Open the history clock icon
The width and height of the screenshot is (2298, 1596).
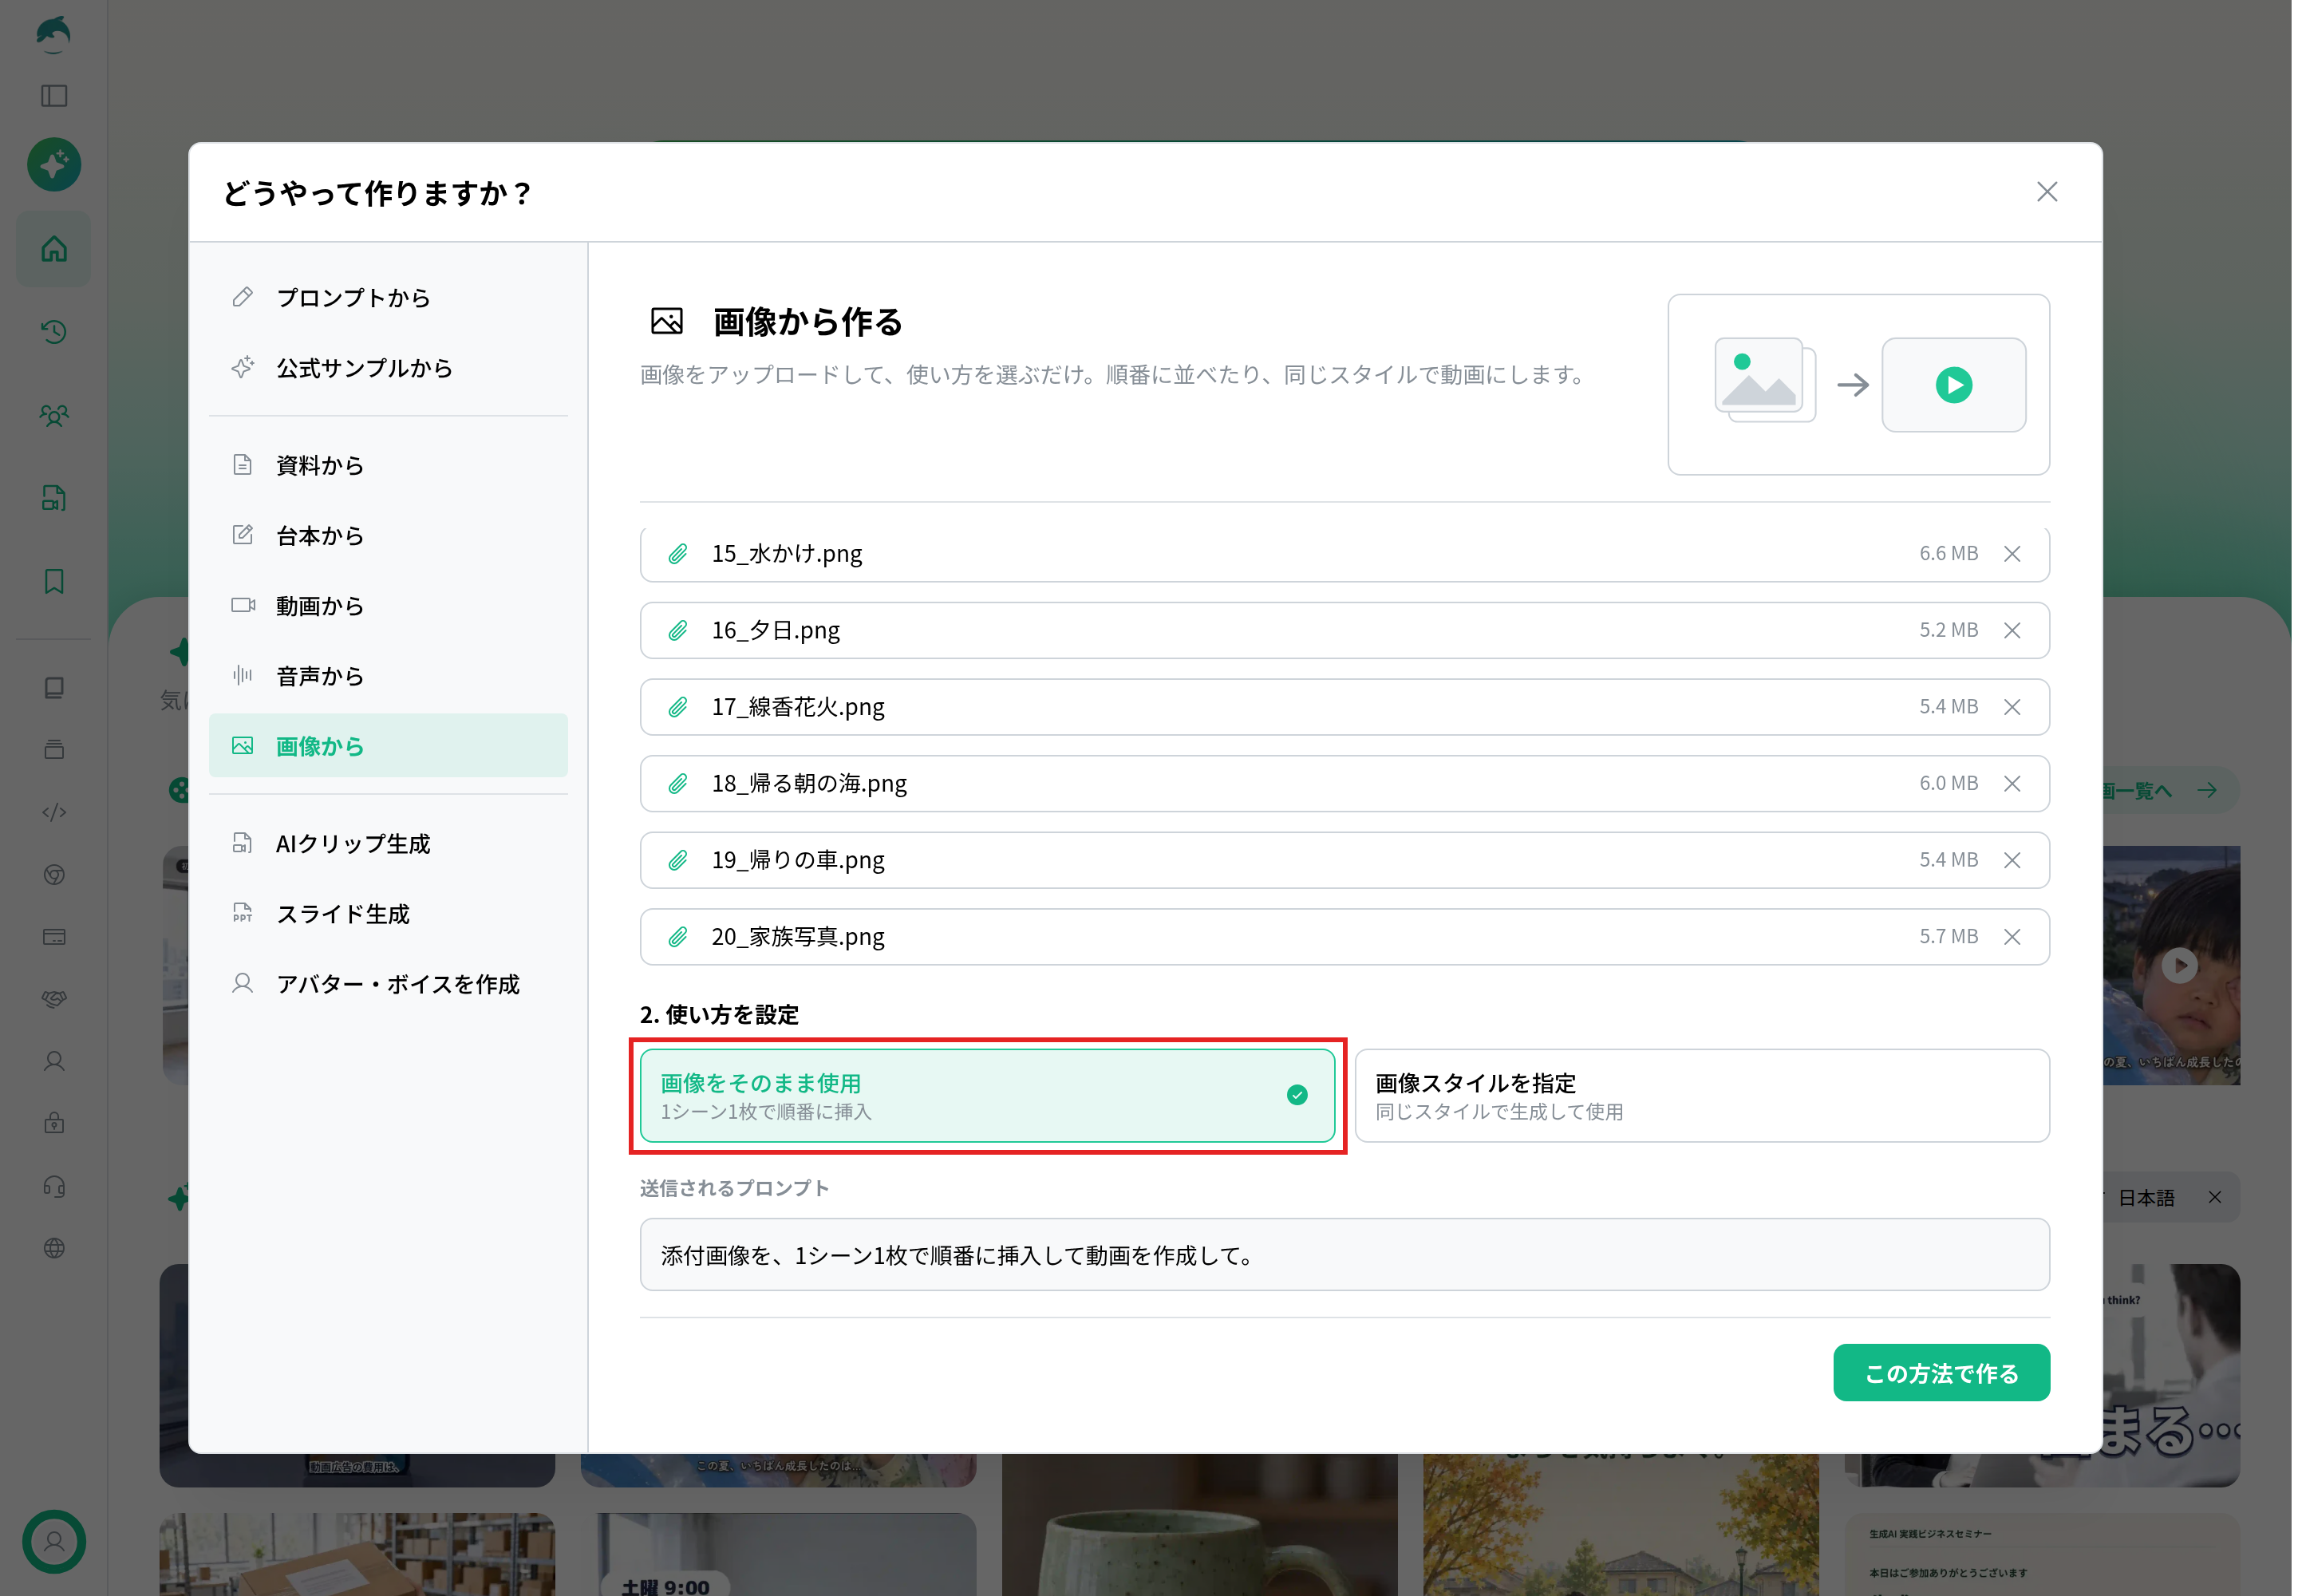coord(54,332)
